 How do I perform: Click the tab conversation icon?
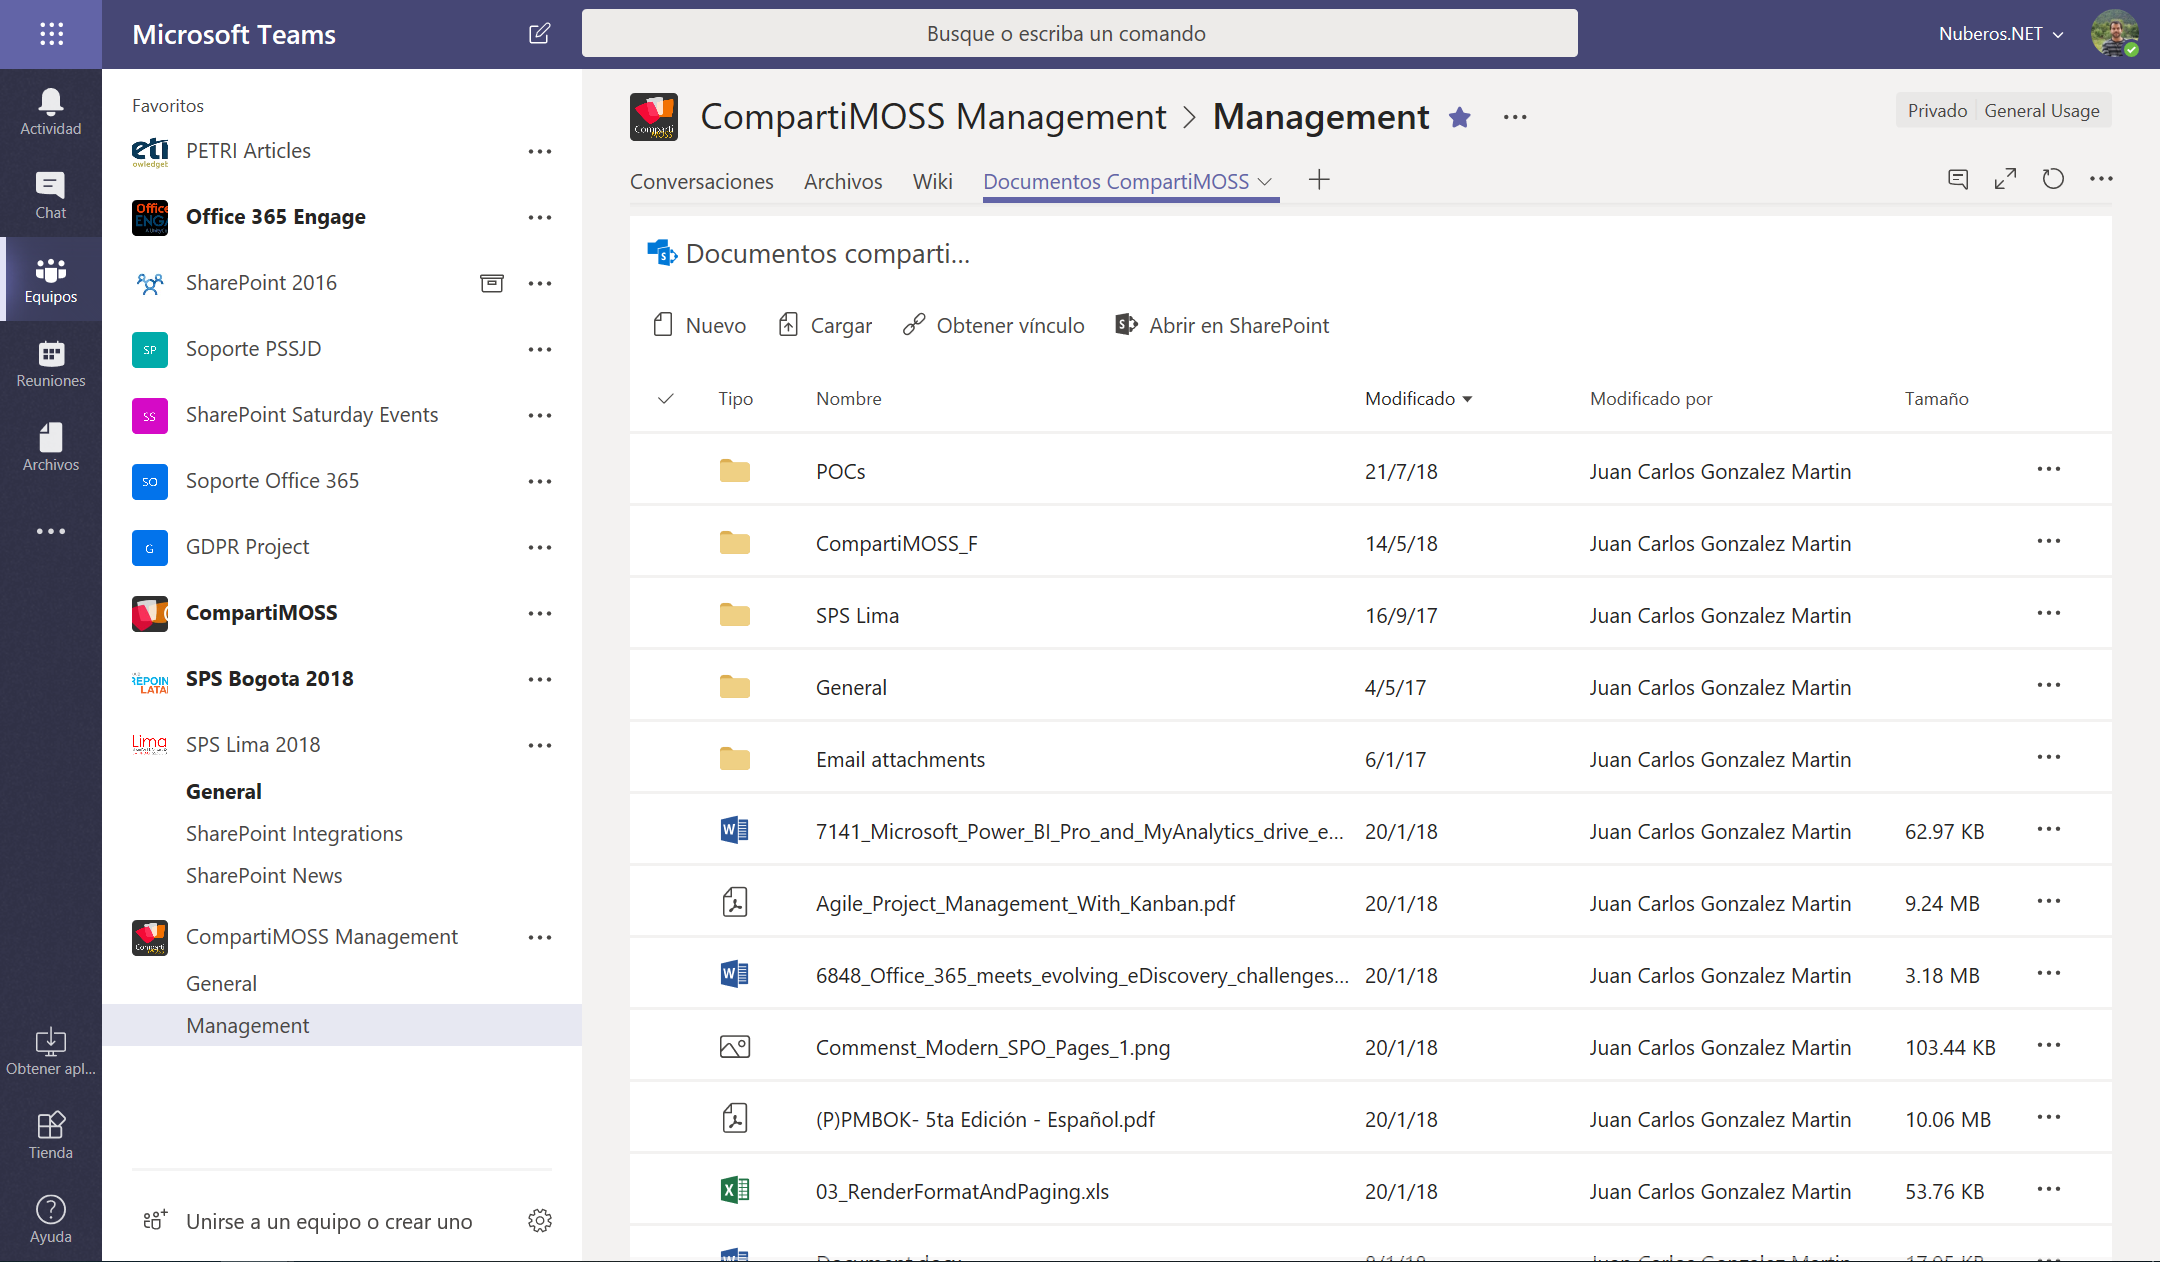point(1958,179)
